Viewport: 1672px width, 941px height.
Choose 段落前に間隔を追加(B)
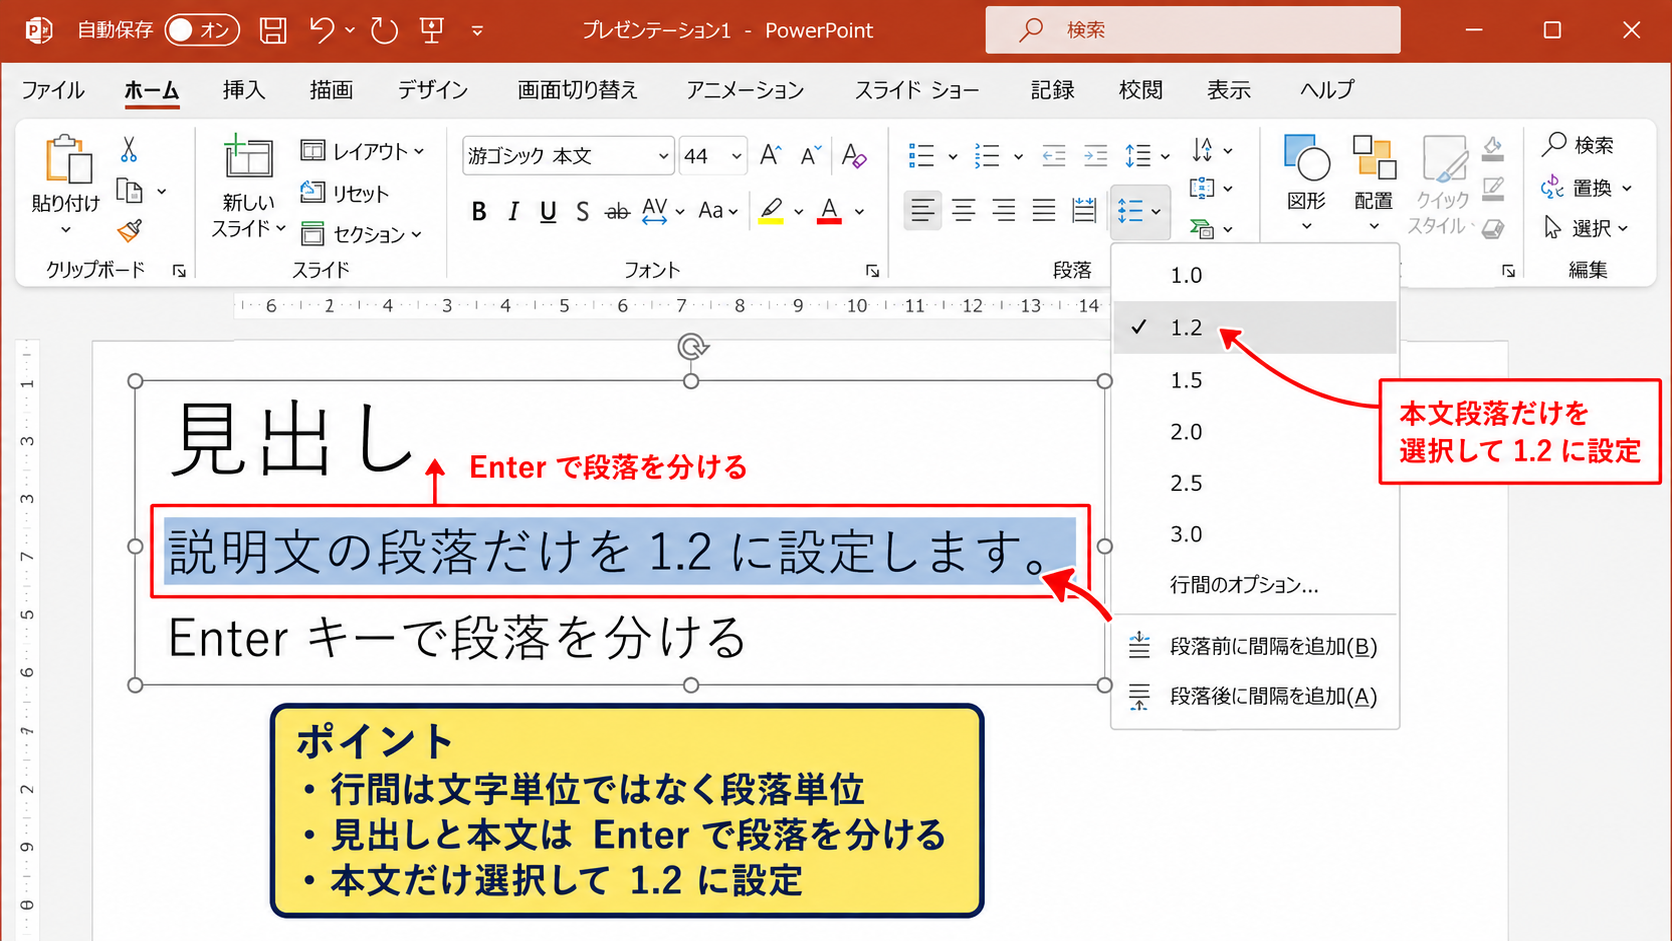(1255, 646)
